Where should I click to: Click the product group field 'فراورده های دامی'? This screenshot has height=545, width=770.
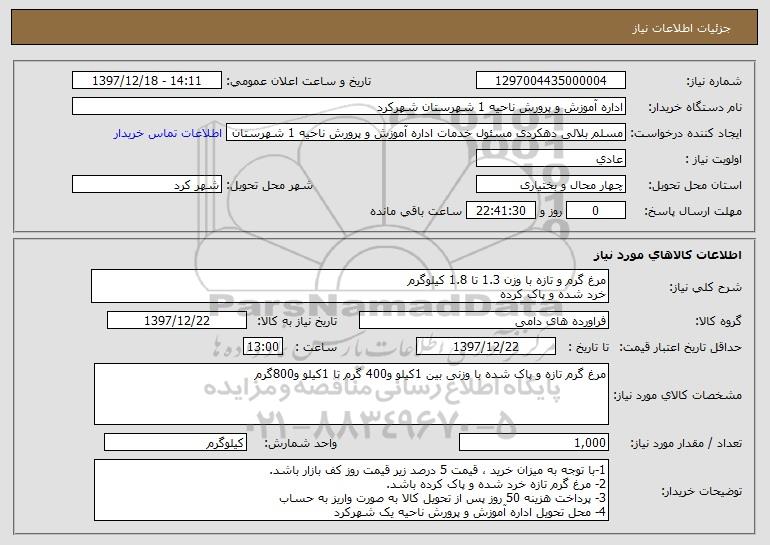point(484,321)
